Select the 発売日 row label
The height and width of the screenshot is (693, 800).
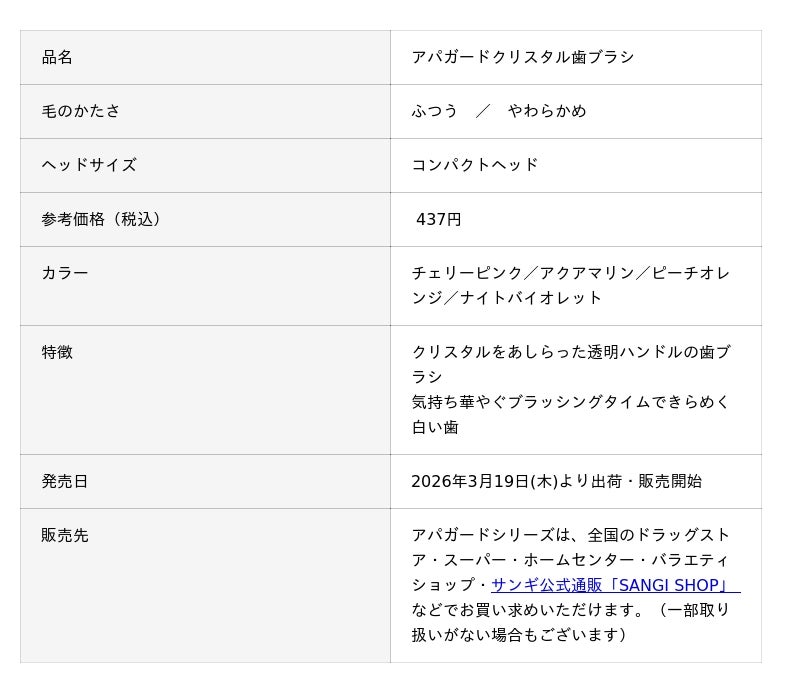pos(64,481)
